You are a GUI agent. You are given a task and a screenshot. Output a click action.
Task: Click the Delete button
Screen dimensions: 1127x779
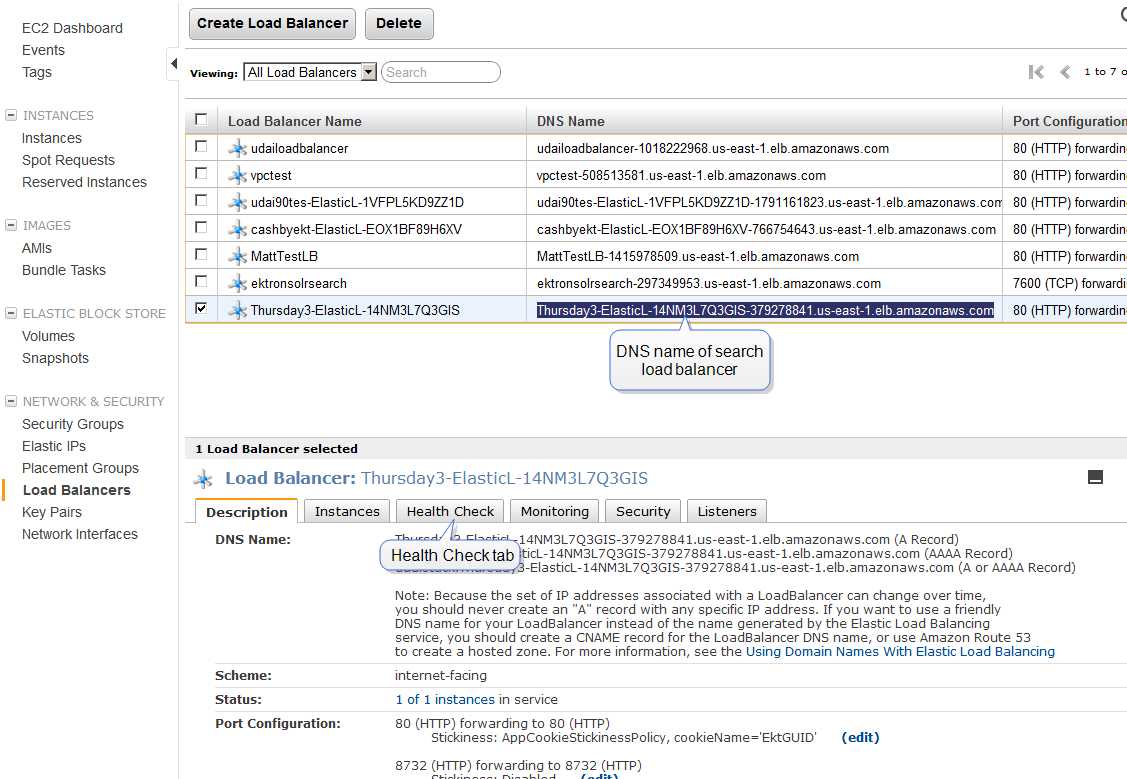pyautogui.click(x=399, y=24)
